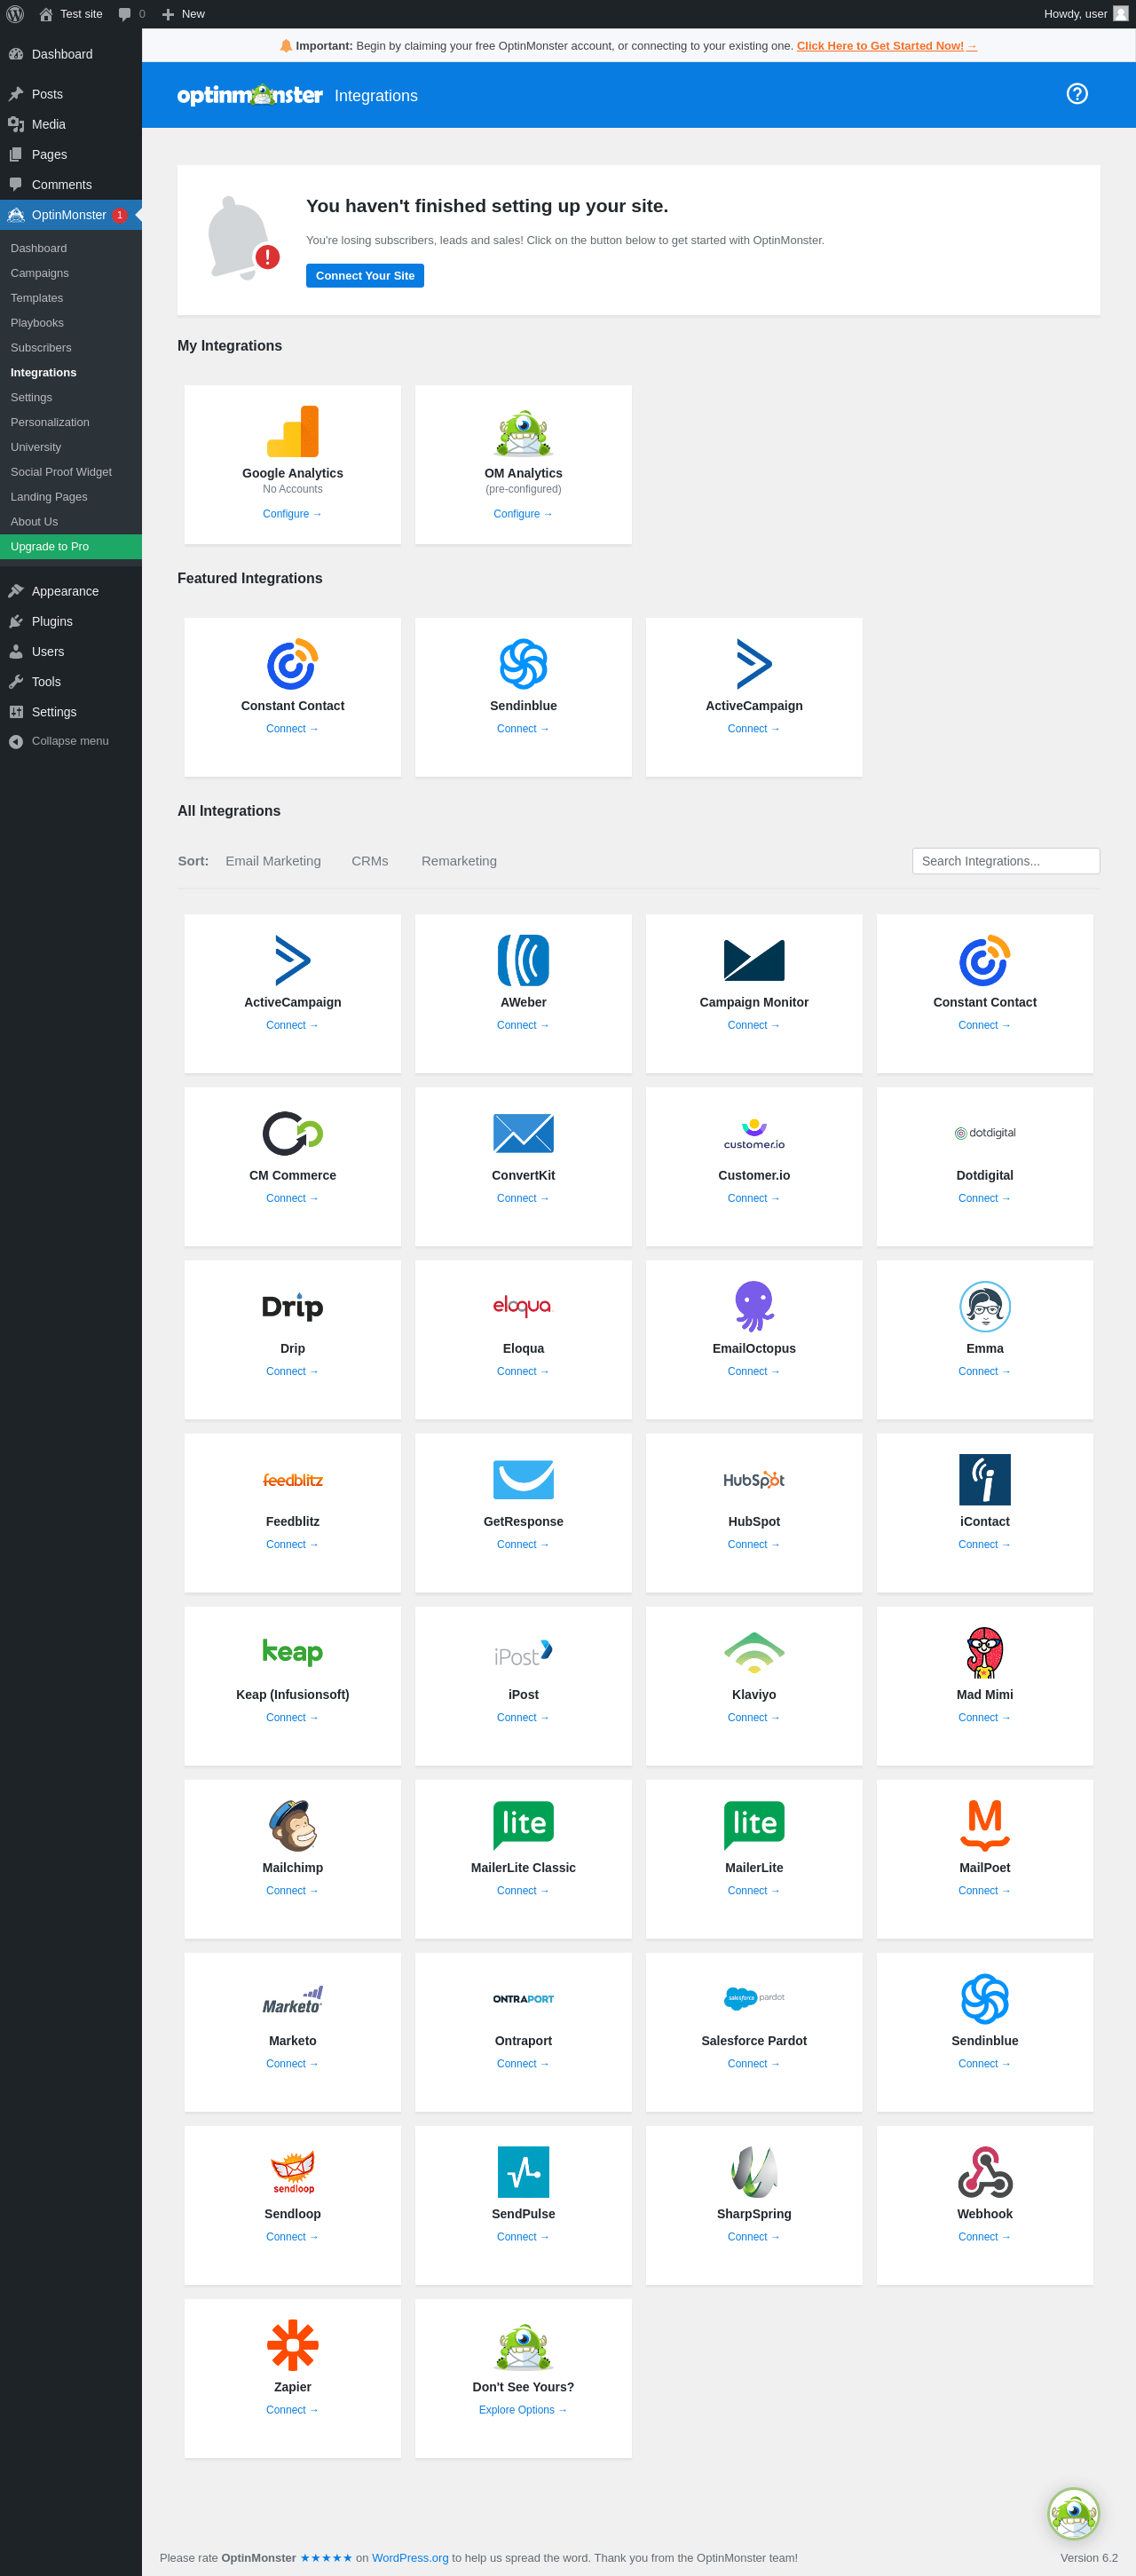Open Media in WordPress sidebar
This screenshot has height=2576, width=1136.
[x=71, y=124]
